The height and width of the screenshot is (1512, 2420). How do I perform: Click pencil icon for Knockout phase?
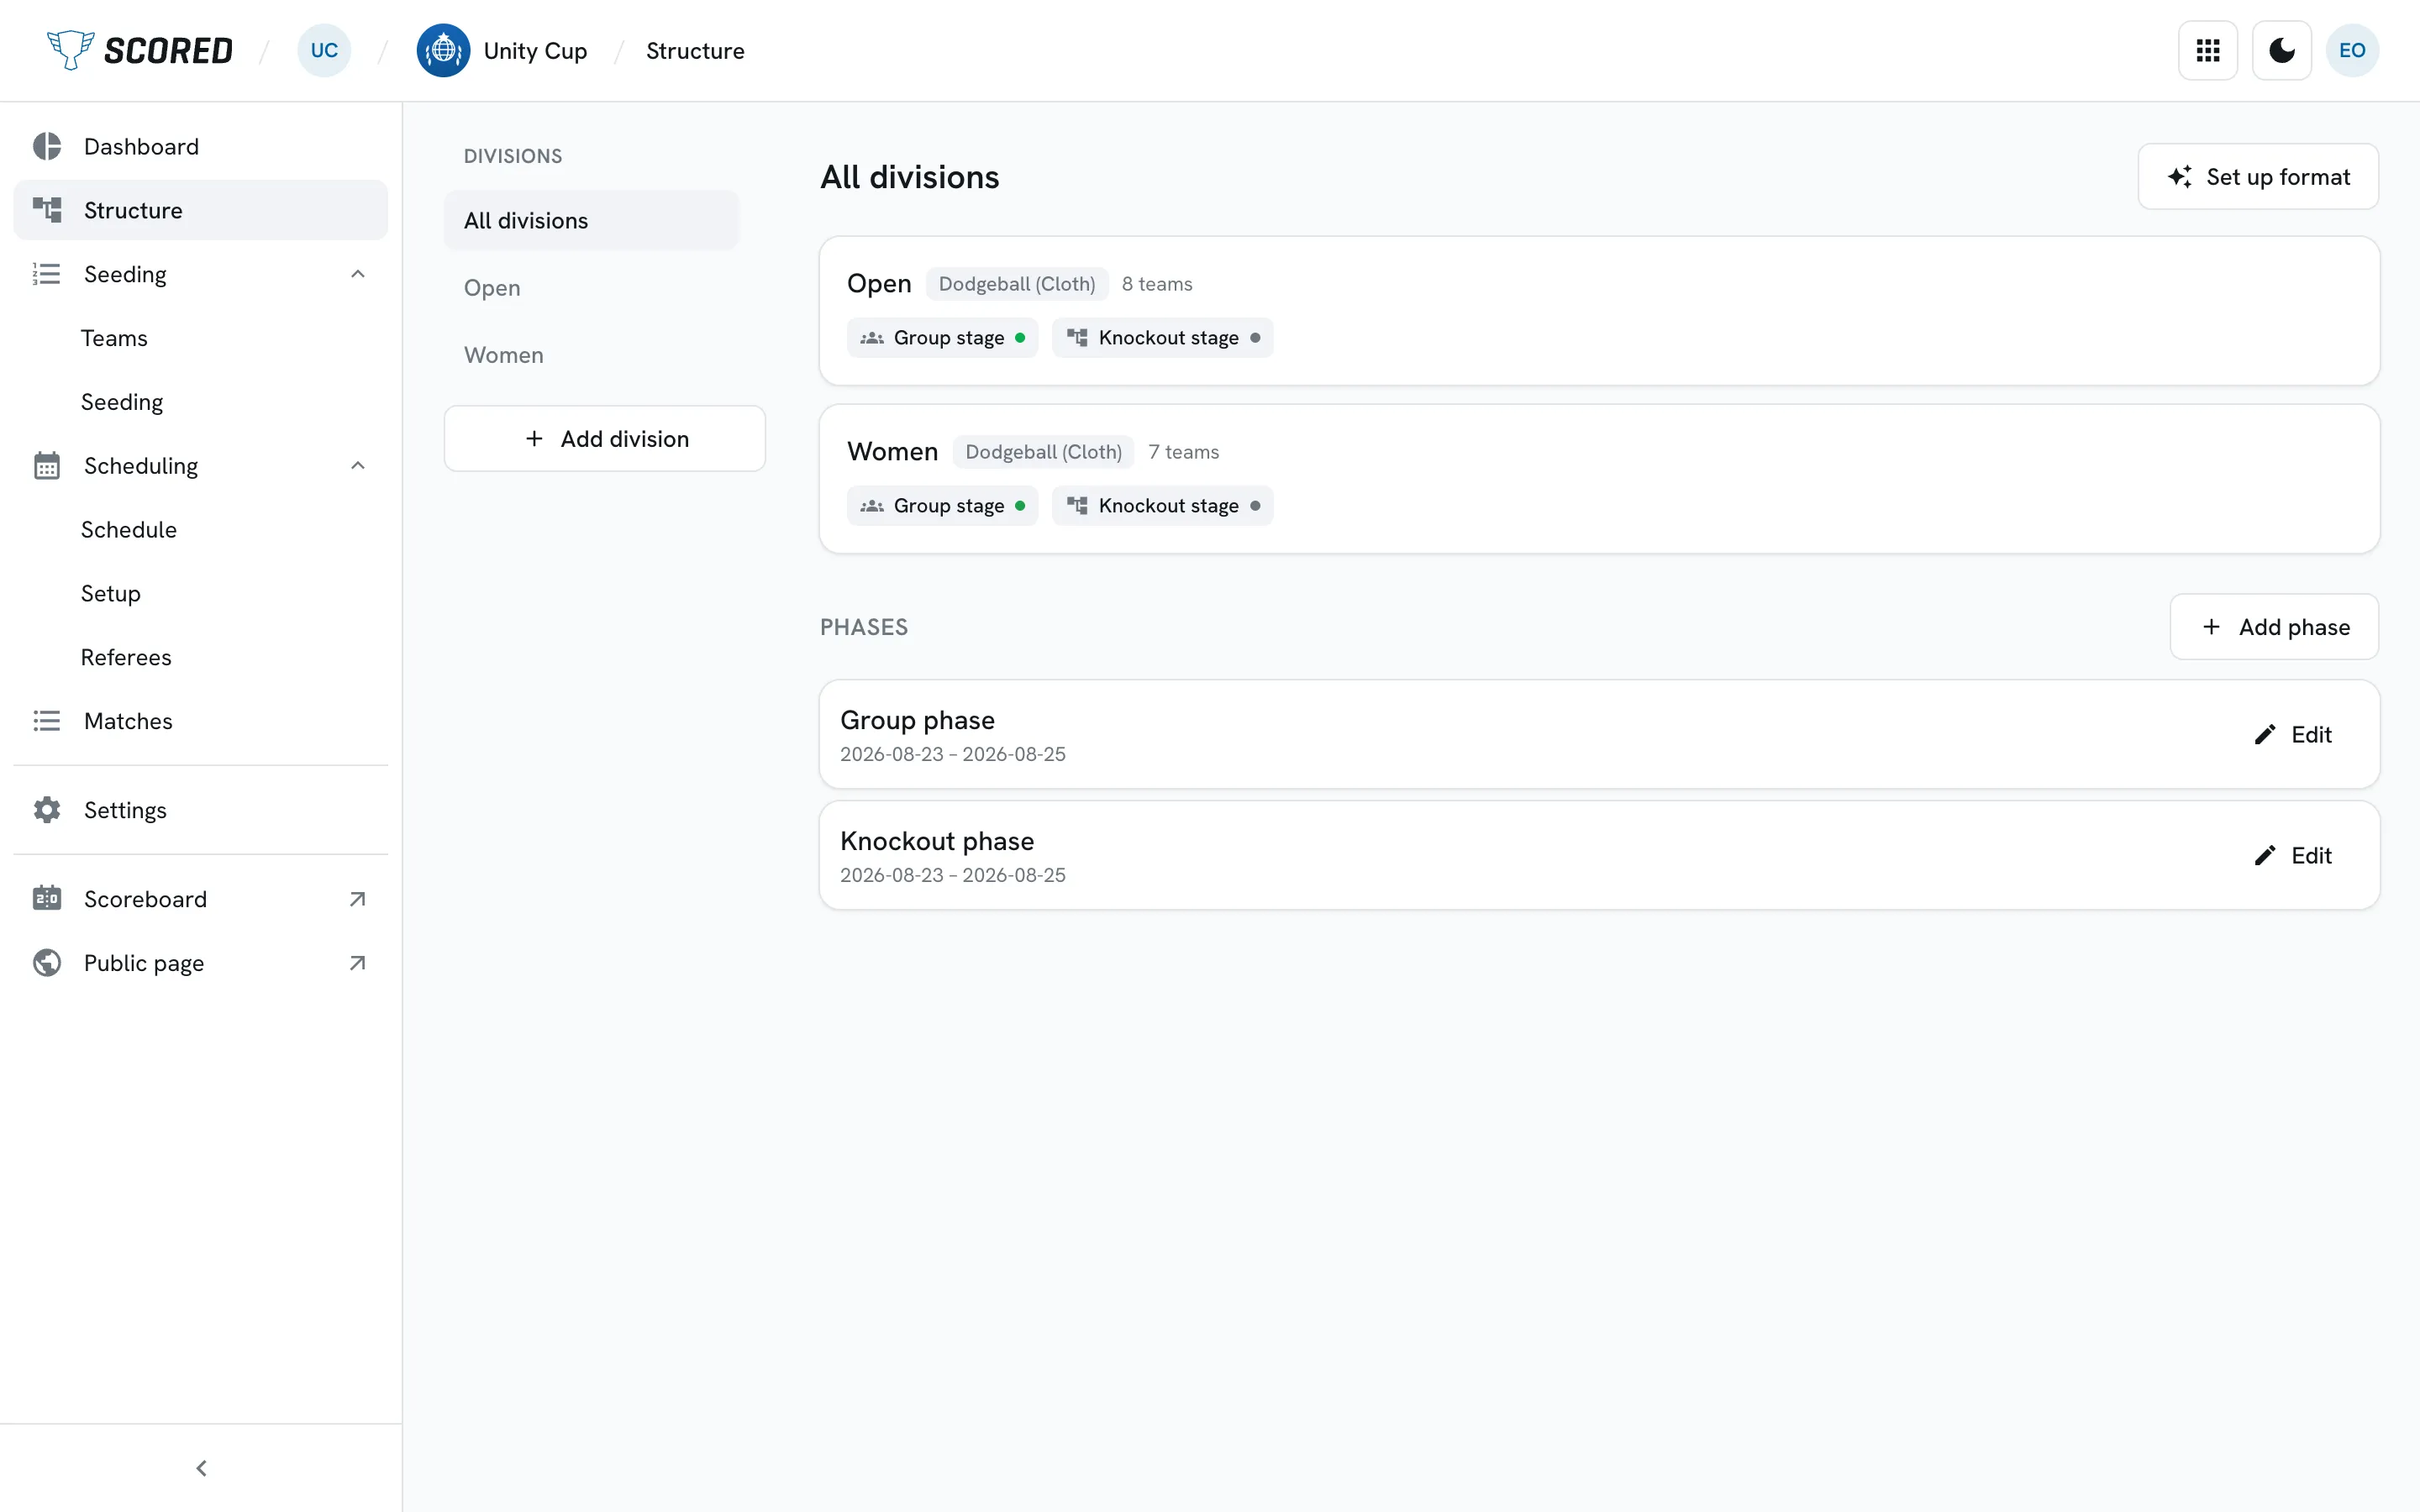coord(2265,856)
